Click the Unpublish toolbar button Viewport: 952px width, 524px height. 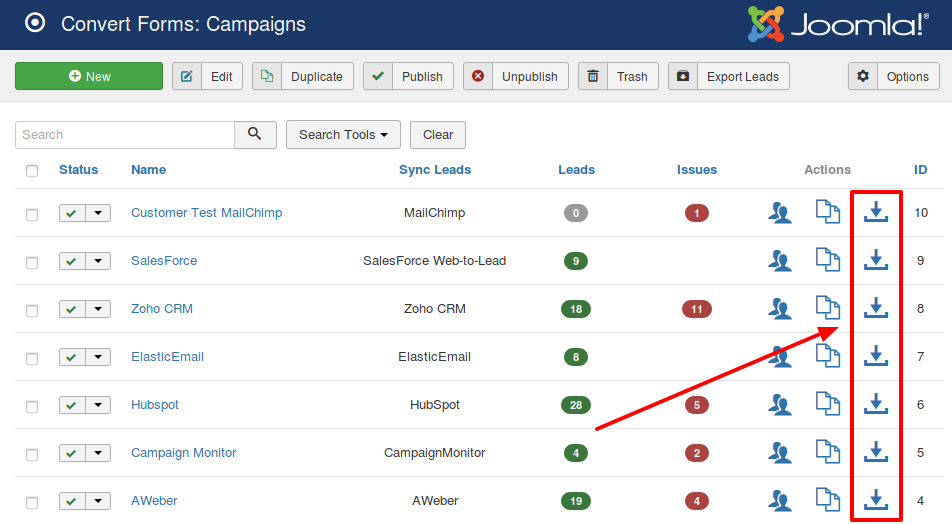tap(515, 76)
